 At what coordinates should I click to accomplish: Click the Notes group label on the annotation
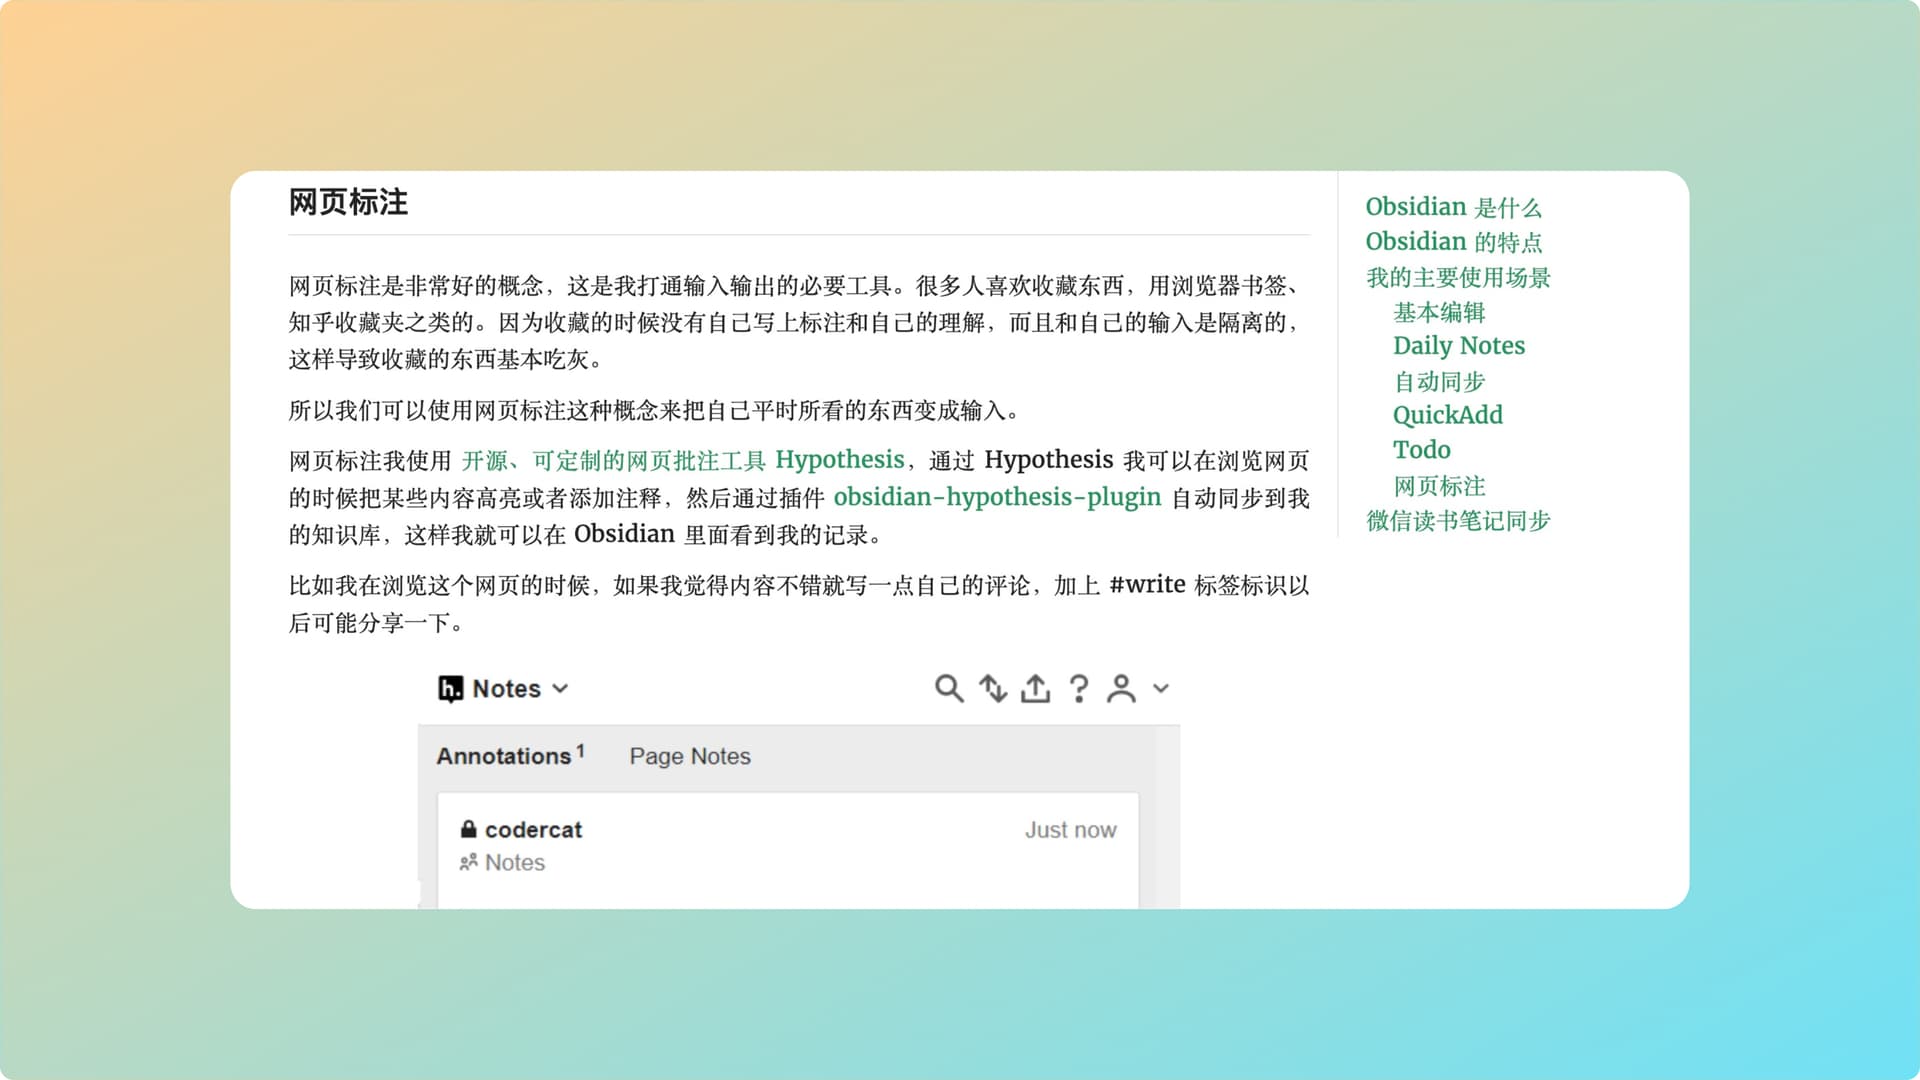point(515,863)
